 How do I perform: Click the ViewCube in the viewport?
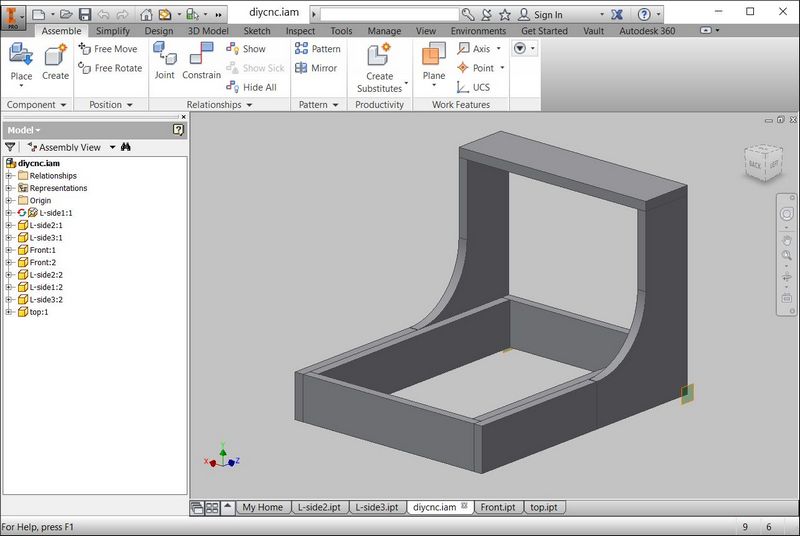763,163
